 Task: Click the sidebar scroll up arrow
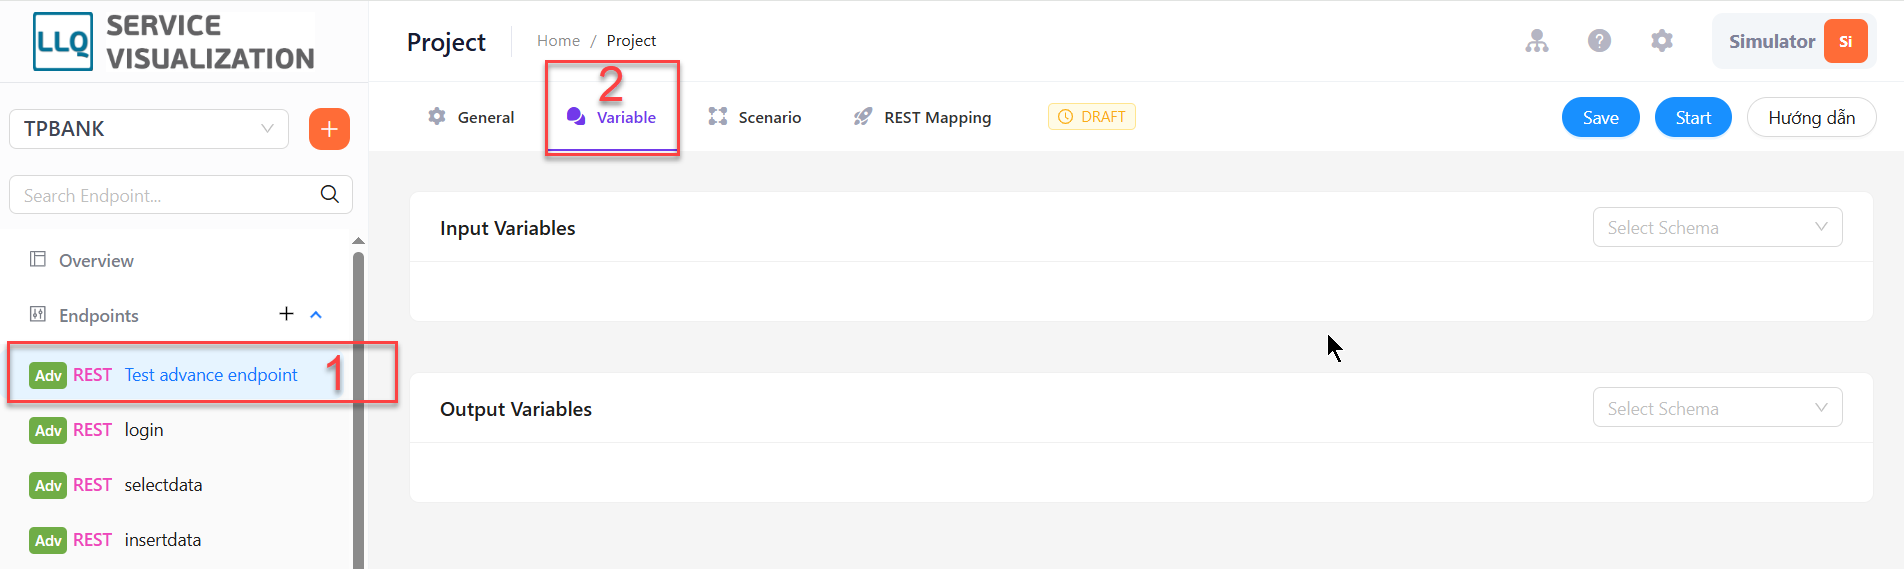[x=358, y=241]
